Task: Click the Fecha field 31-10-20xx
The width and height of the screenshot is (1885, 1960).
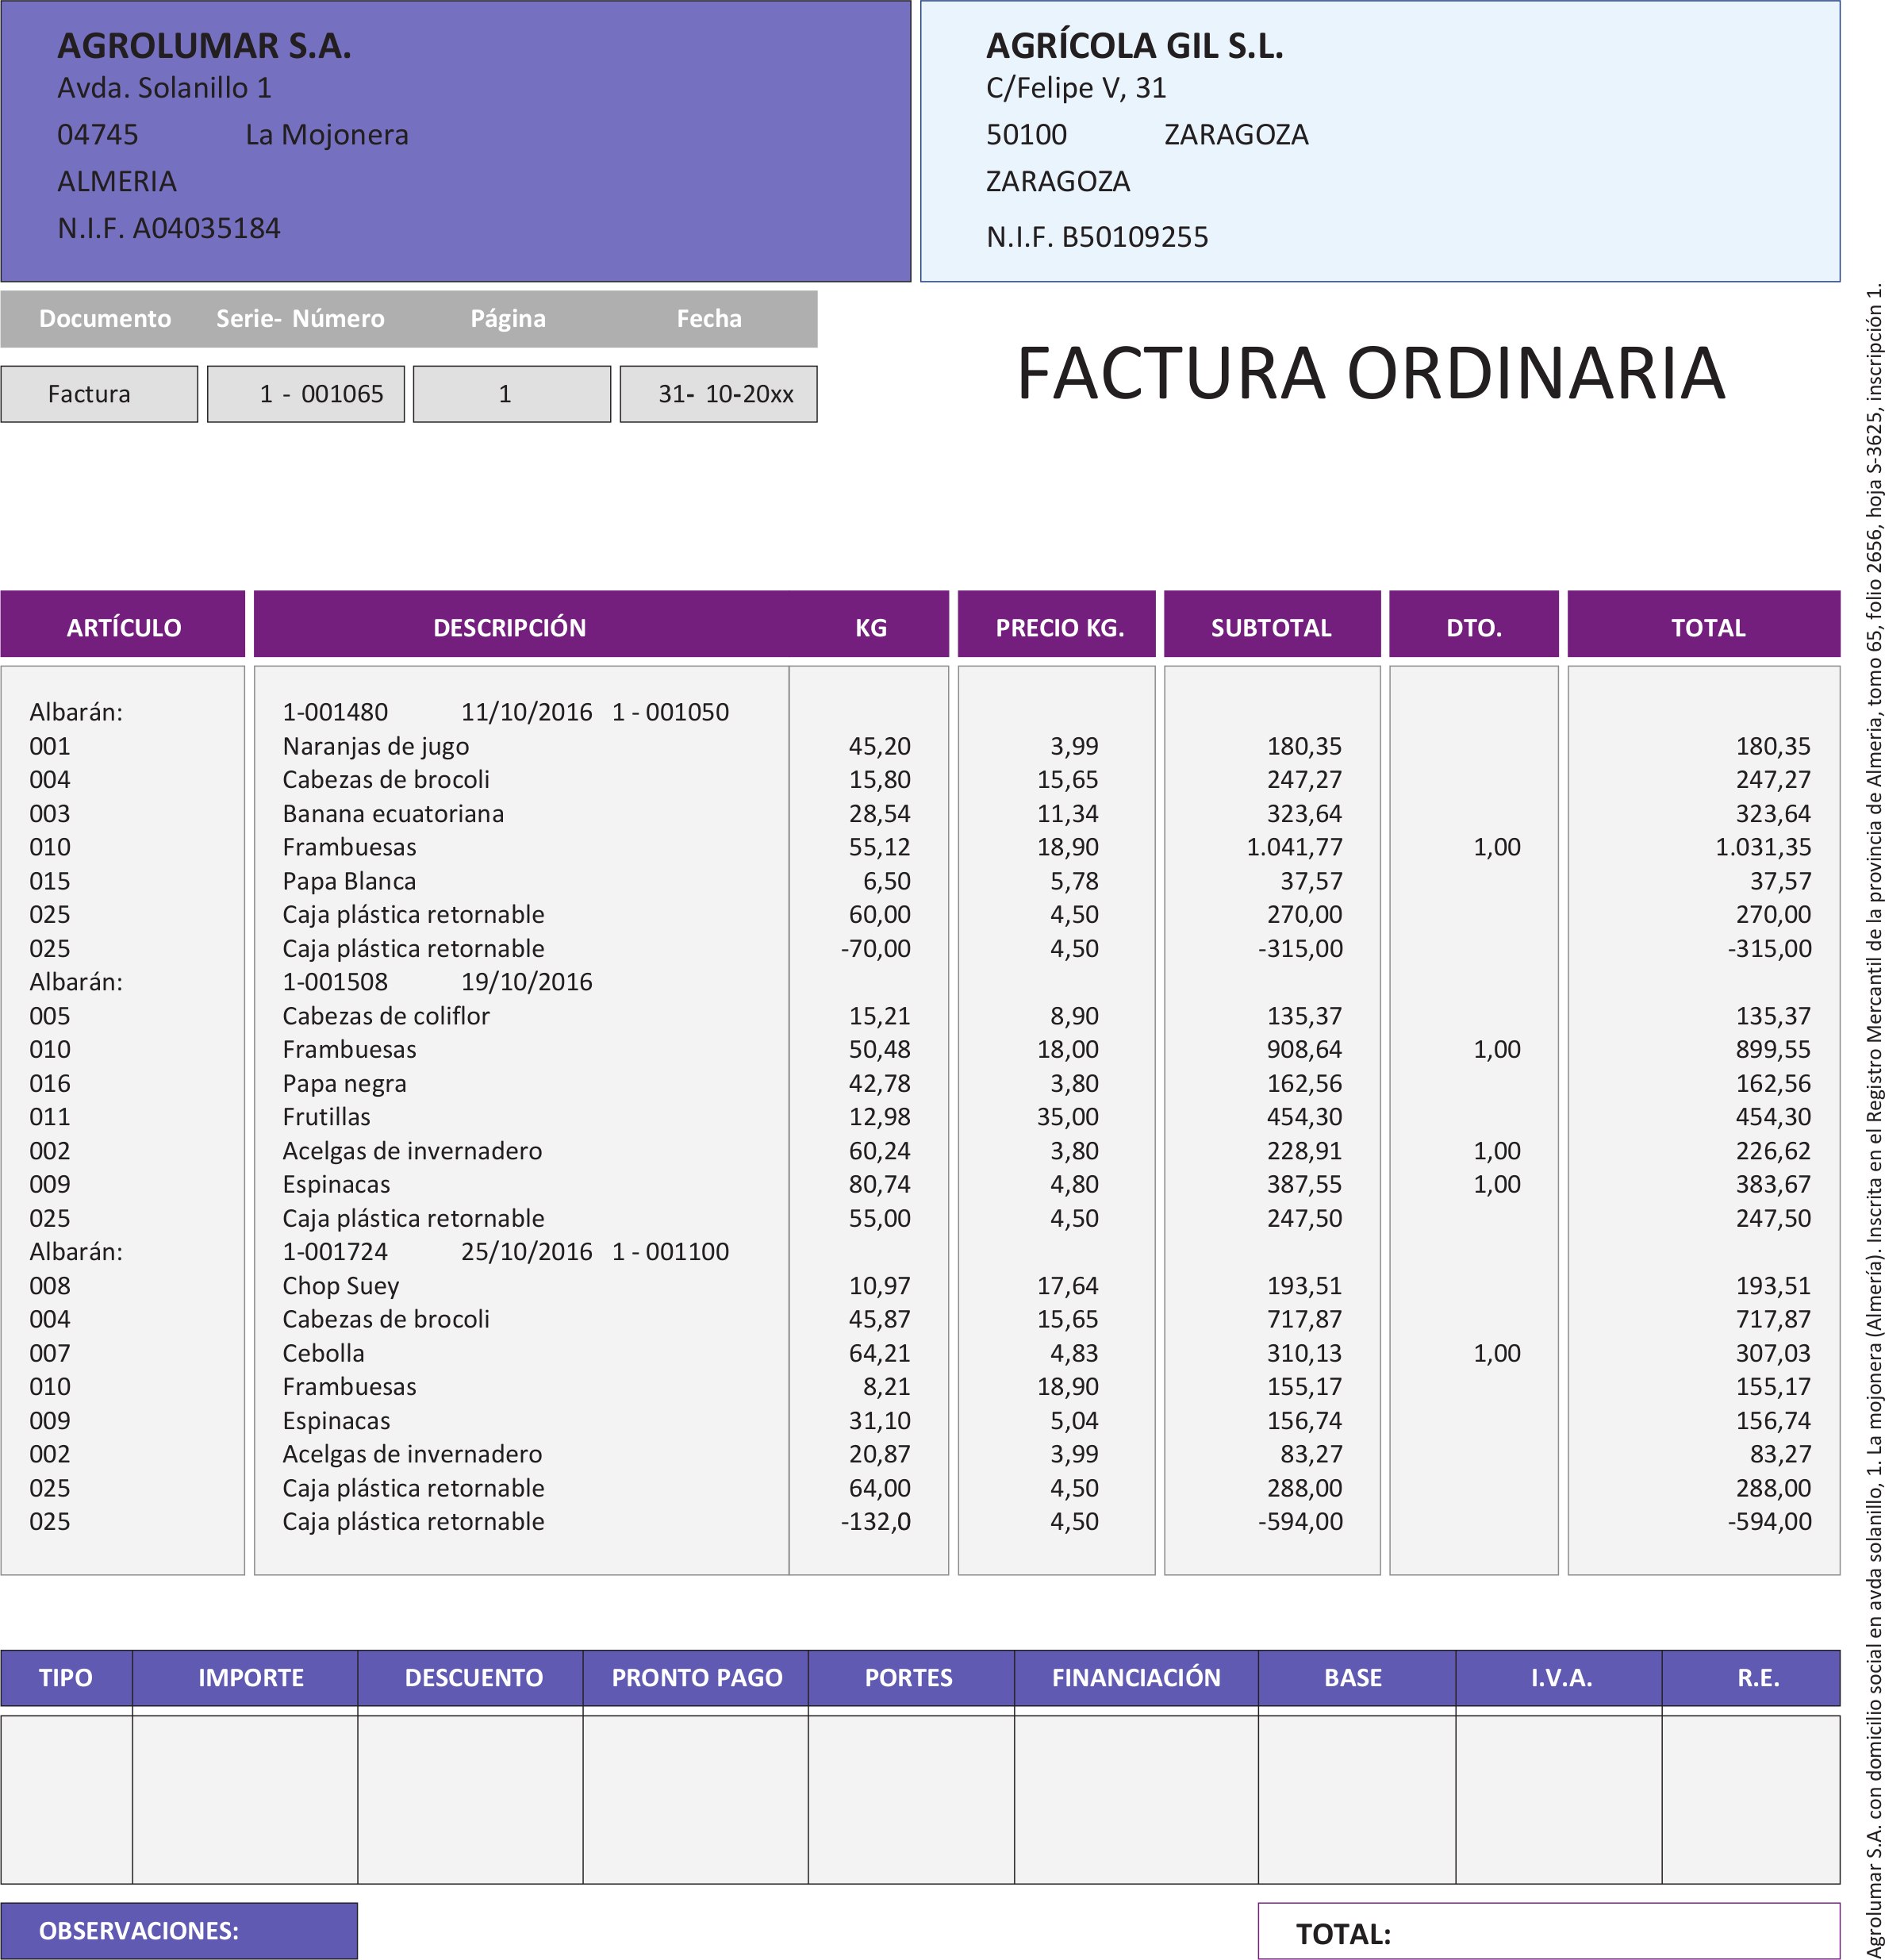Action: click(718, 394)
